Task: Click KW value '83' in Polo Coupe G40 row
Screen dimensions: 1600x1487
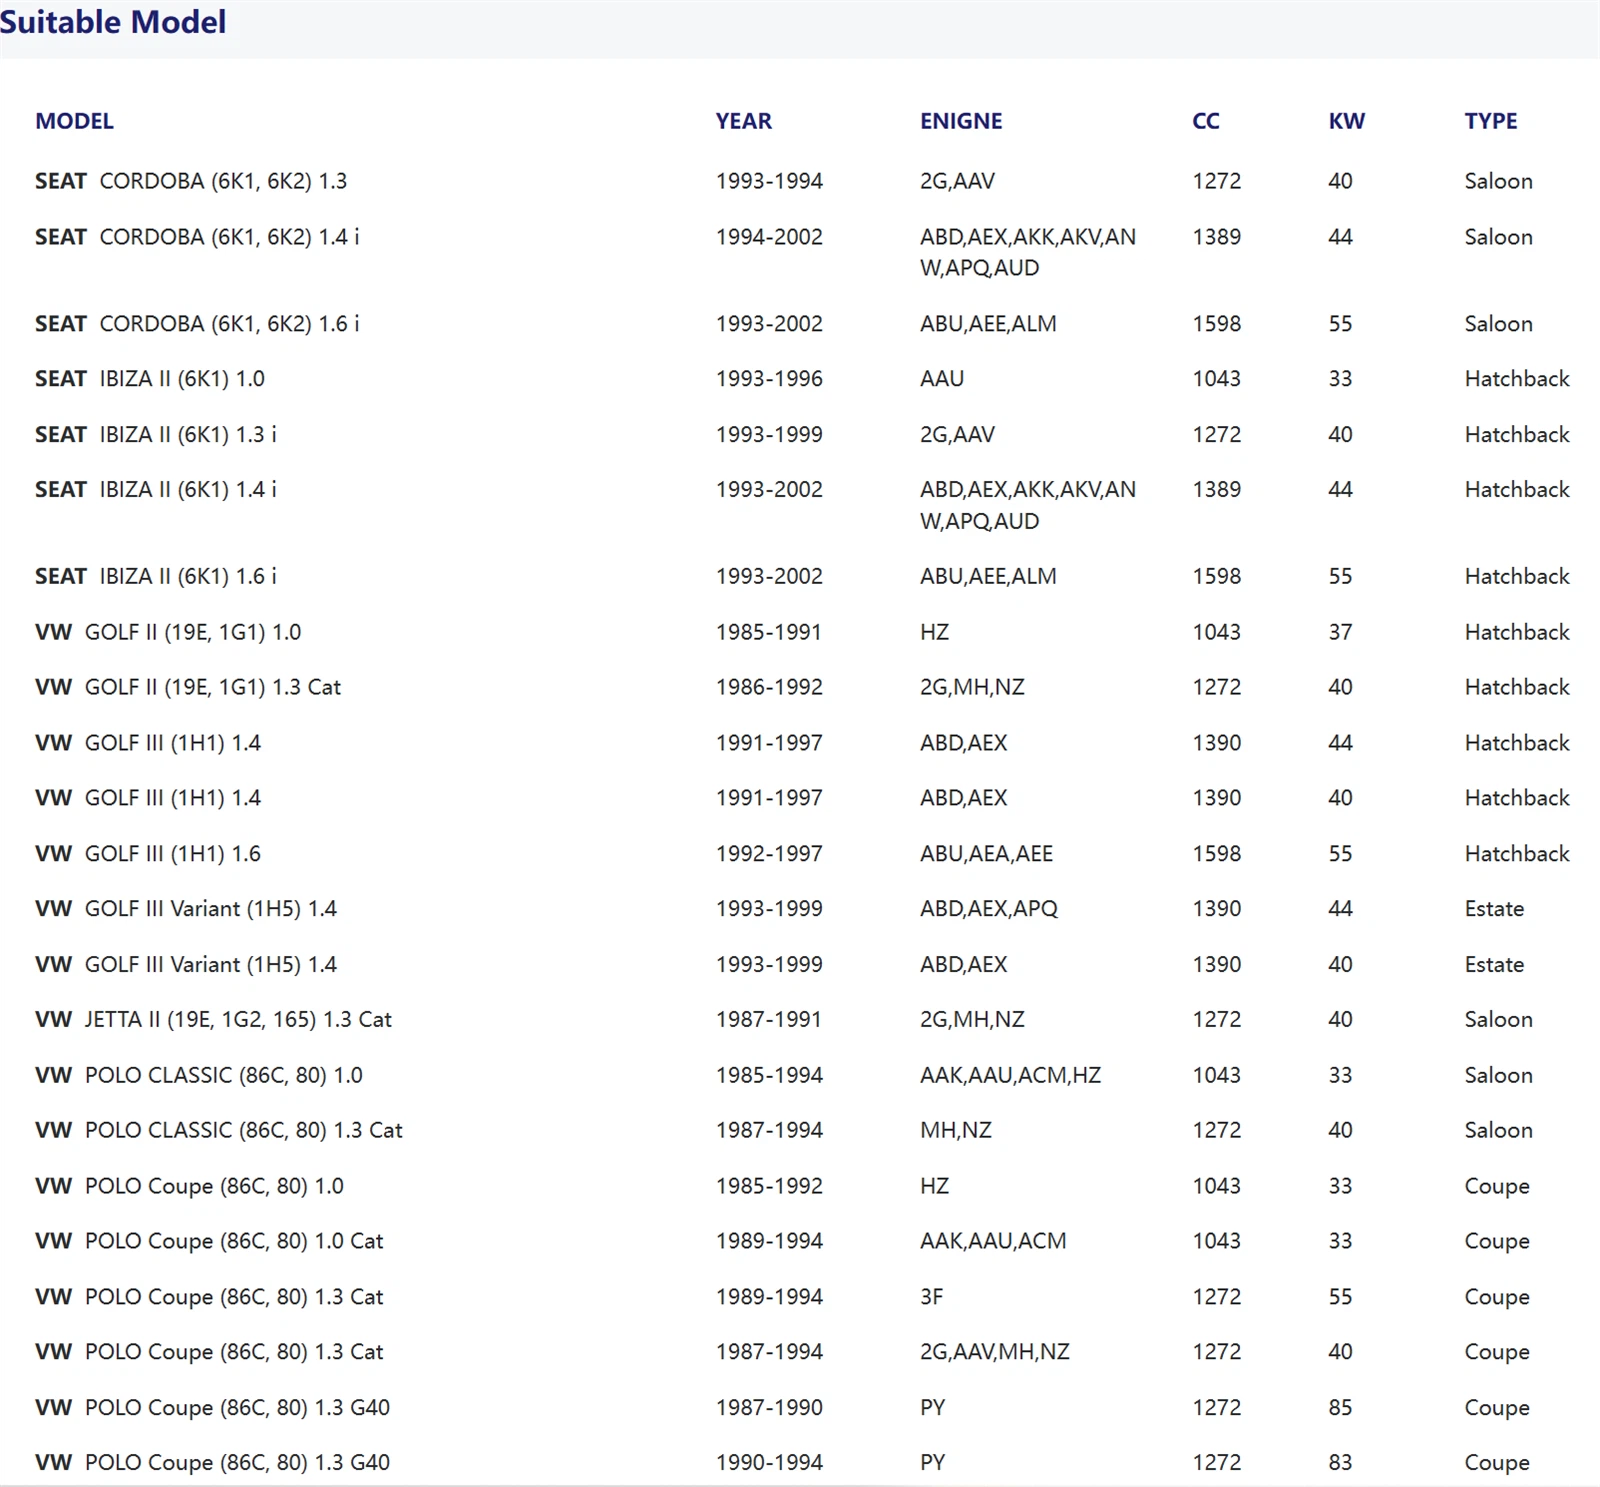Action: click(x=1340, y=1463)
